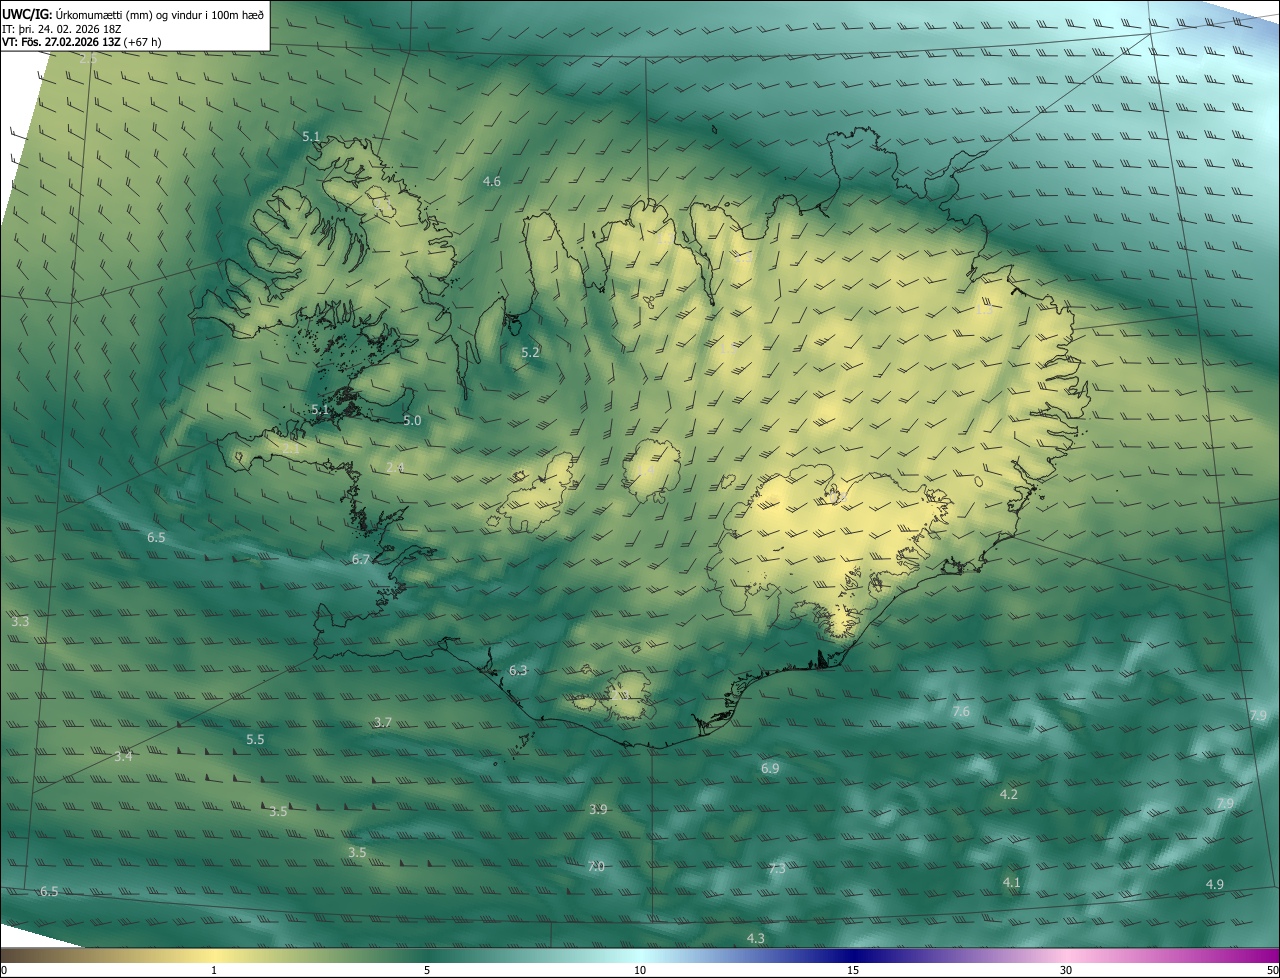The width and height of the screenshot is (1280, 978).
Task: Click the 'VT: Fös. 27.02.2026 13Z (+67 h)' line
Action: (x=81, y=42)
